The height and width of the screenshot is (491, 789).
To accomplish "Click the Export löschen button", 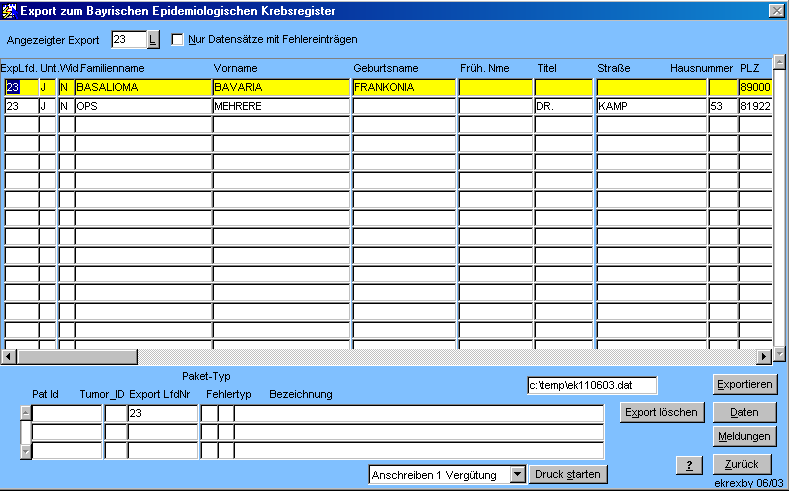I will click(662, 412).
